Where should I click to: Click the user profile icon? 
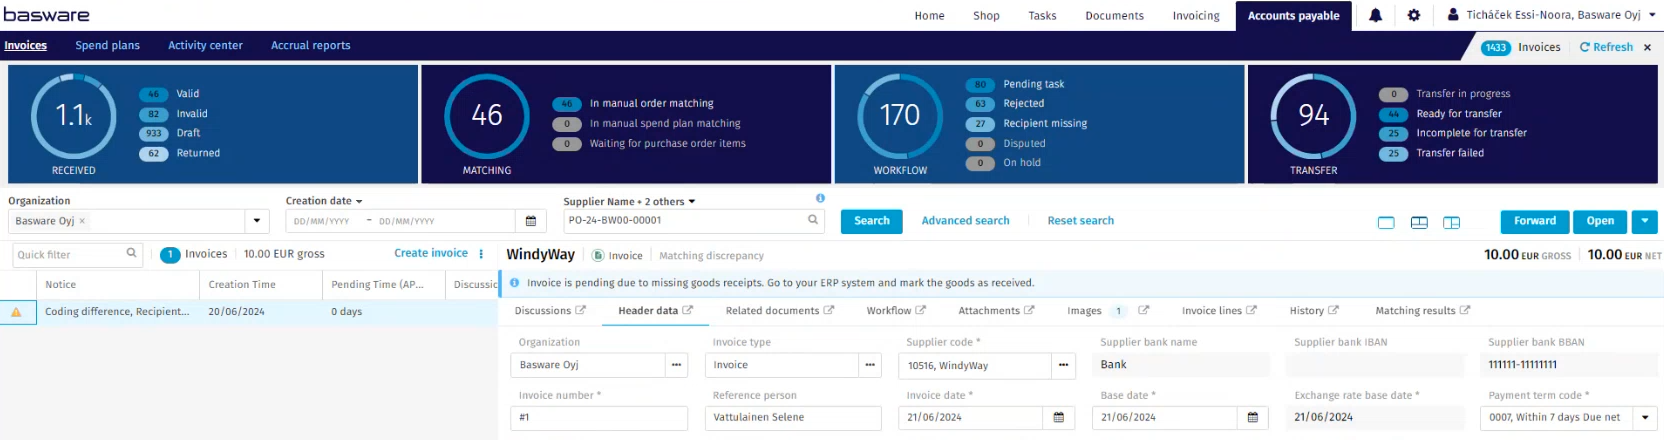click(1453, 15)
